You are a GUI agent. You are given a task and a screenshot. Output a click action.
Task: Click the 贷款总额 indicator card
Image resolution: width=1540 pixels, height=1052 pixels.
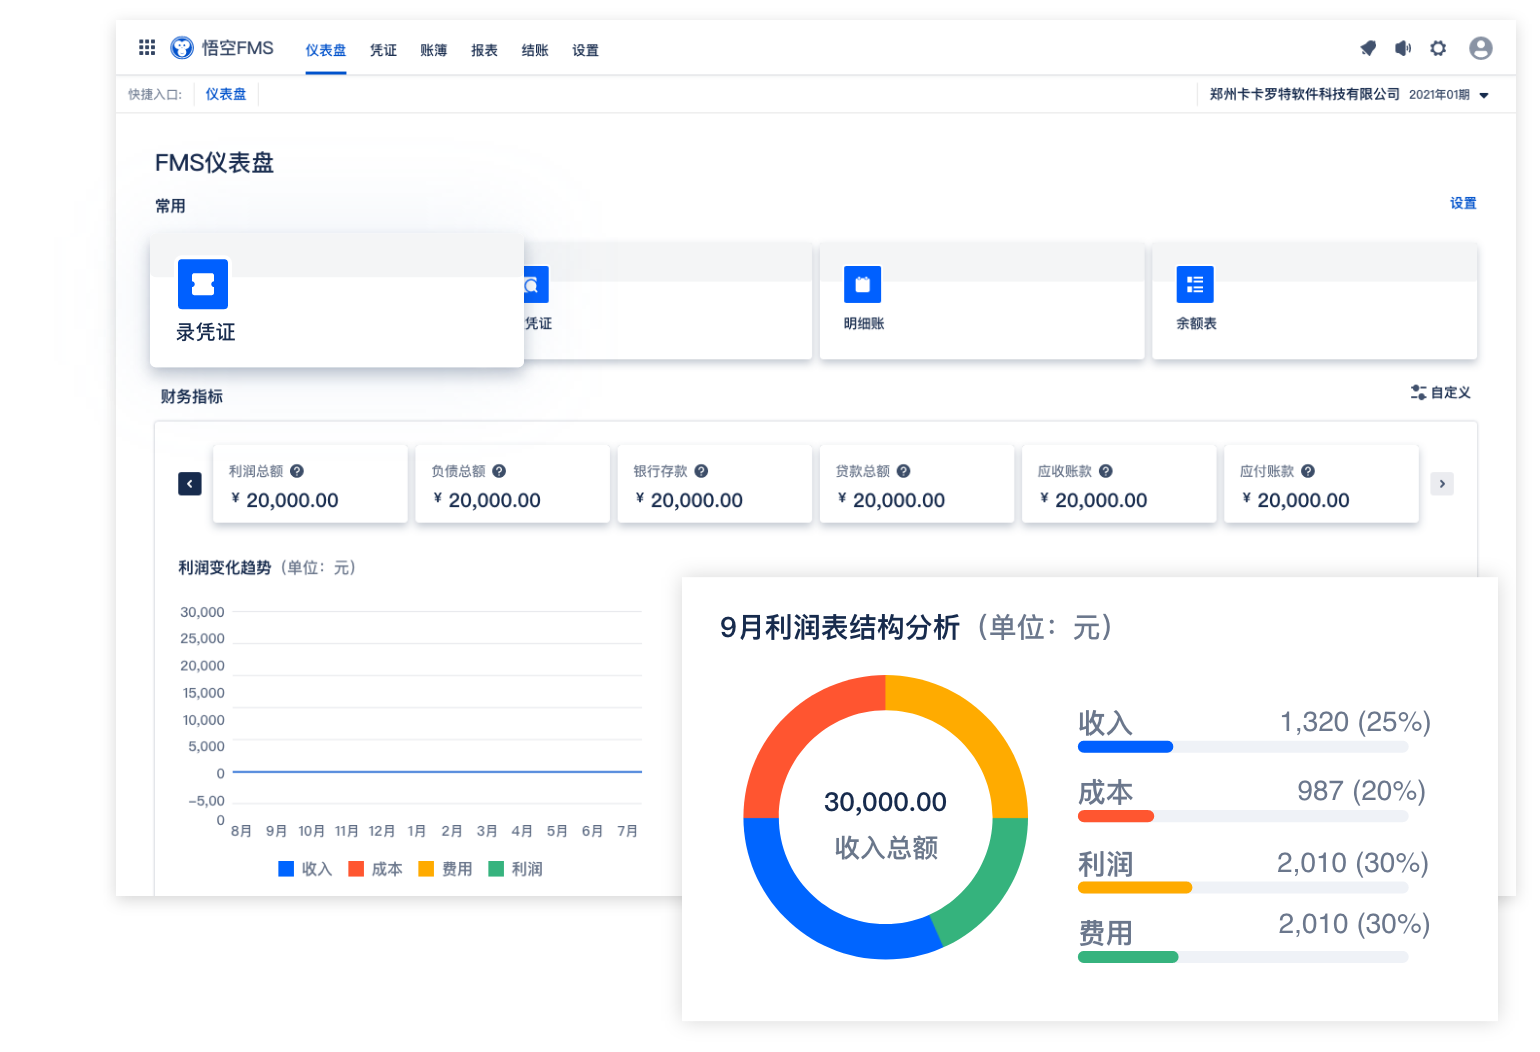tap(917, 484)
